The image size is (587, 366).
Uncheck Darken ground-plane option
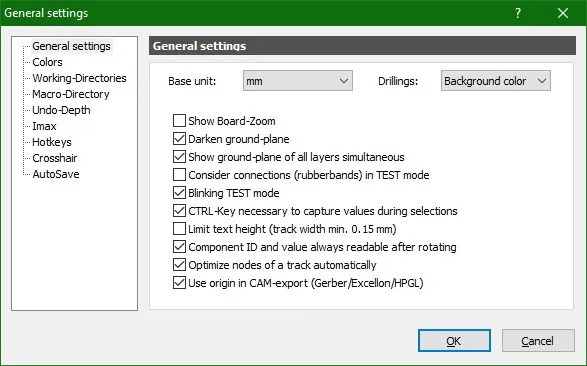tap(179, 139)
